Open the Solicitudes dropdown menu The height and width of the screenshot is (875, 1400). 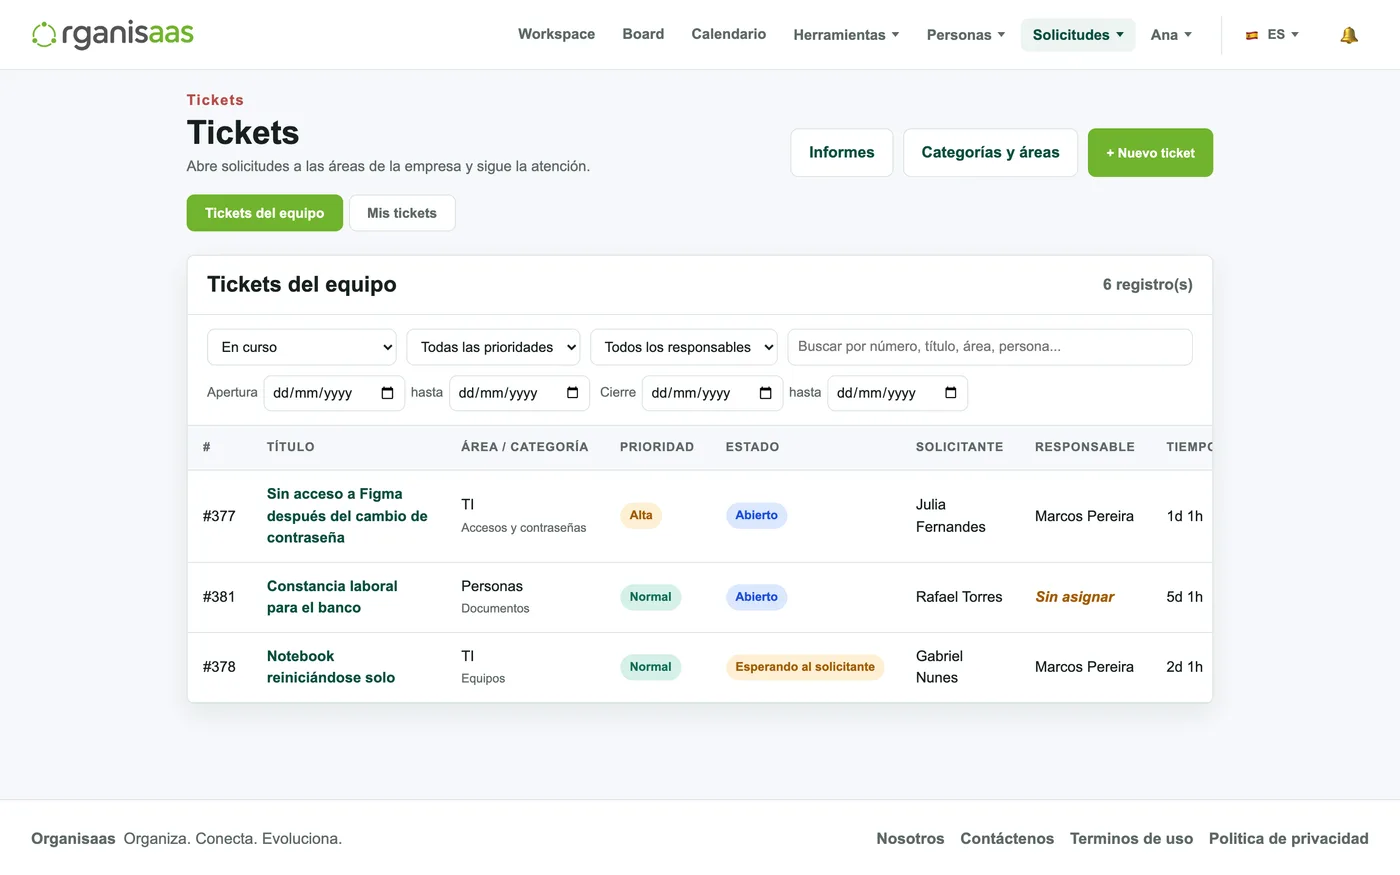(1078, 35)
